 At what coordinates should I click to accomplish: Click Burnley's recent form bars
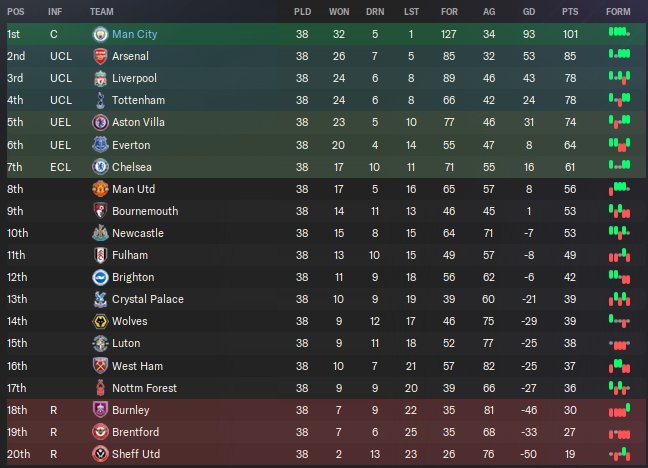pos(619,410)
